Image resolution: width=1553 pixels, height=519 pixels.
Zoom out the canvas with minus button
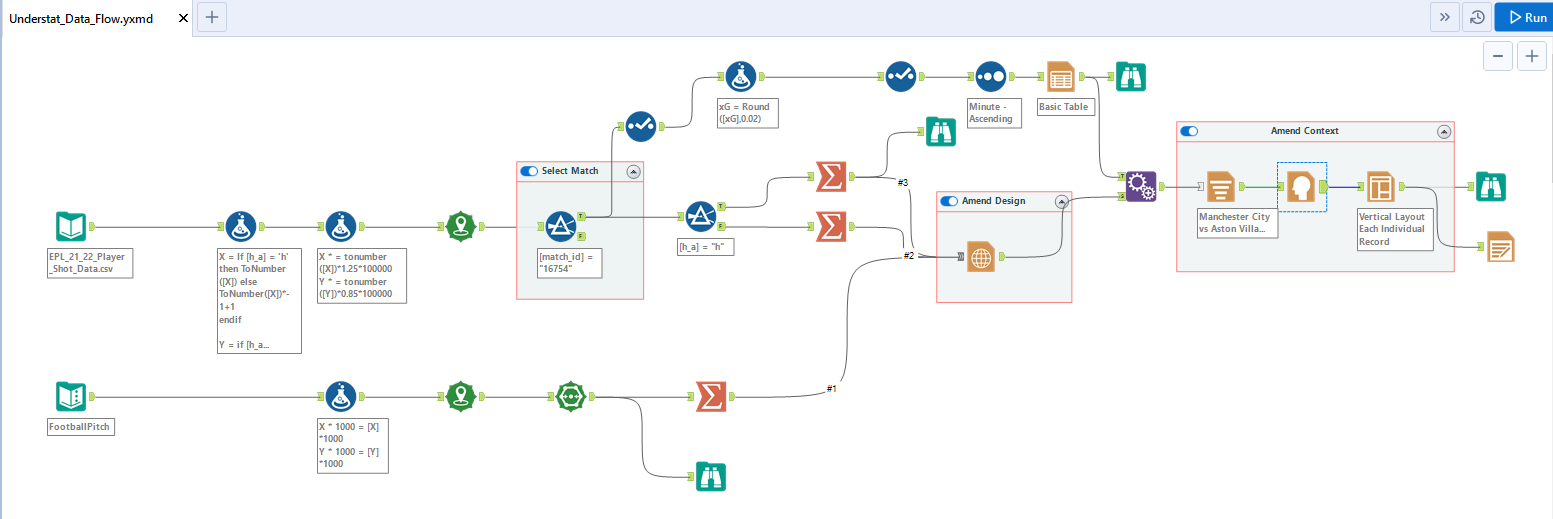click(x=1497, y=57)
